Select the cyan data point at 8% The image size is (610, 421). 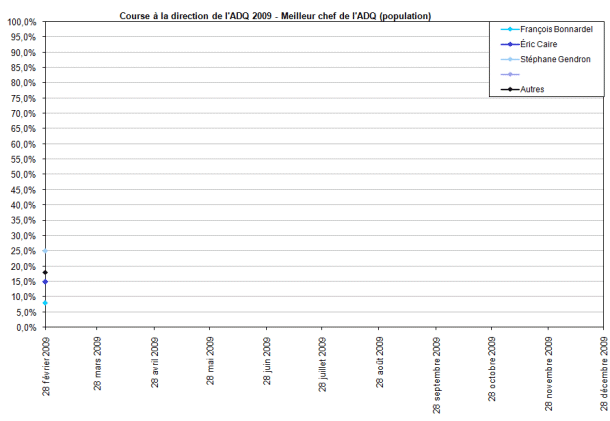click(45, 302)
